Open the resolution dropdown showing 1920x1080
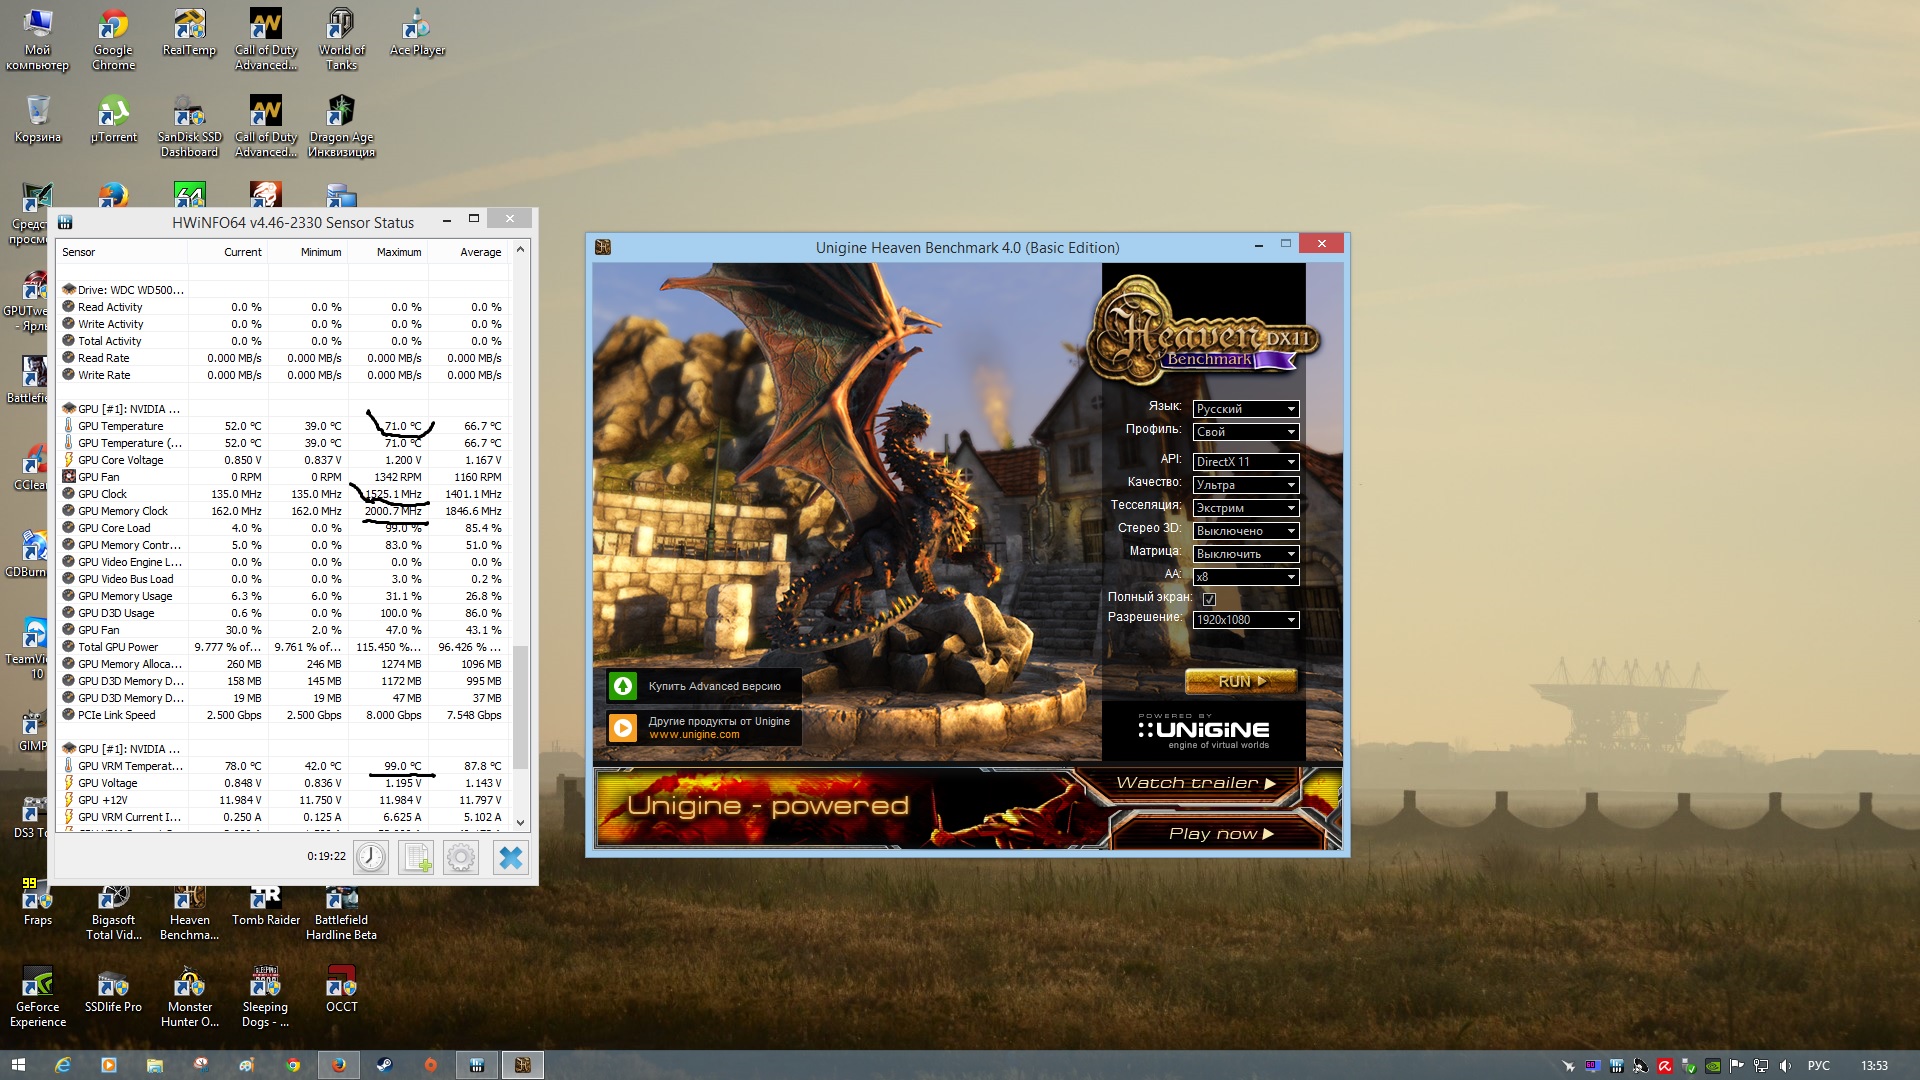 pos(1245,620)
